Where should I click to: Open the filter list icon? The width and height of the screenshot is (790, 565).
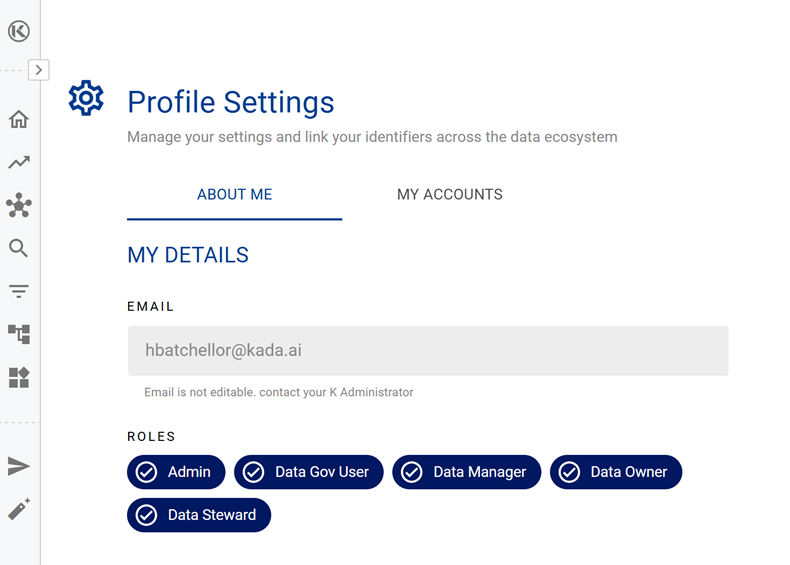click(x=18, y=291)
